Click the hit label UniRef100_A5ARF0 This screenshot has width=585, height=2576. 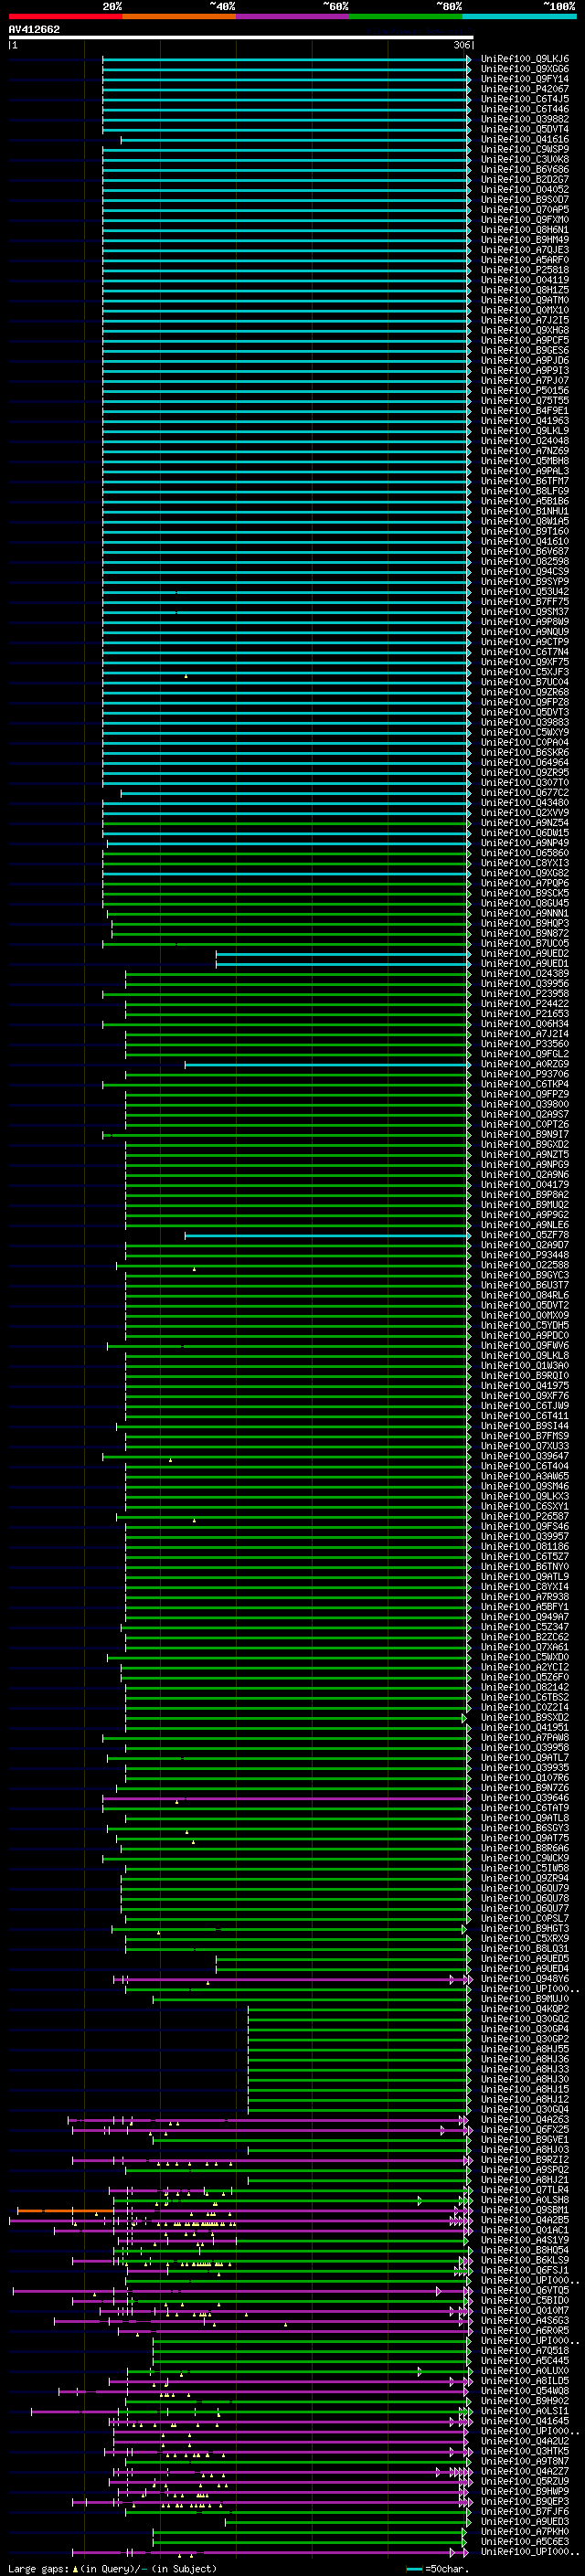point(525,260)
